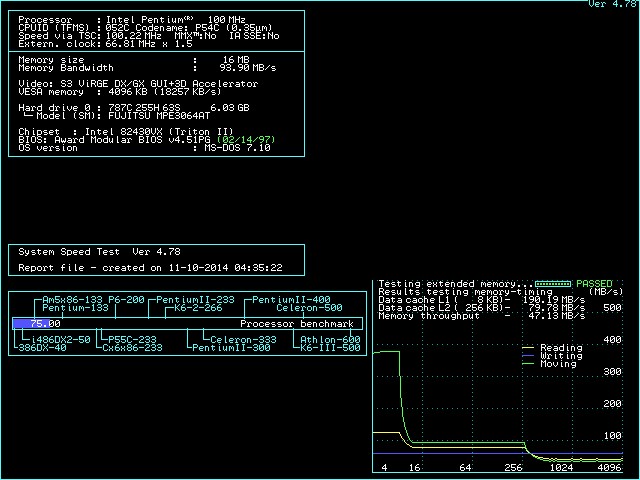
Task: Select the Reading legend entry
Action: 560,348
